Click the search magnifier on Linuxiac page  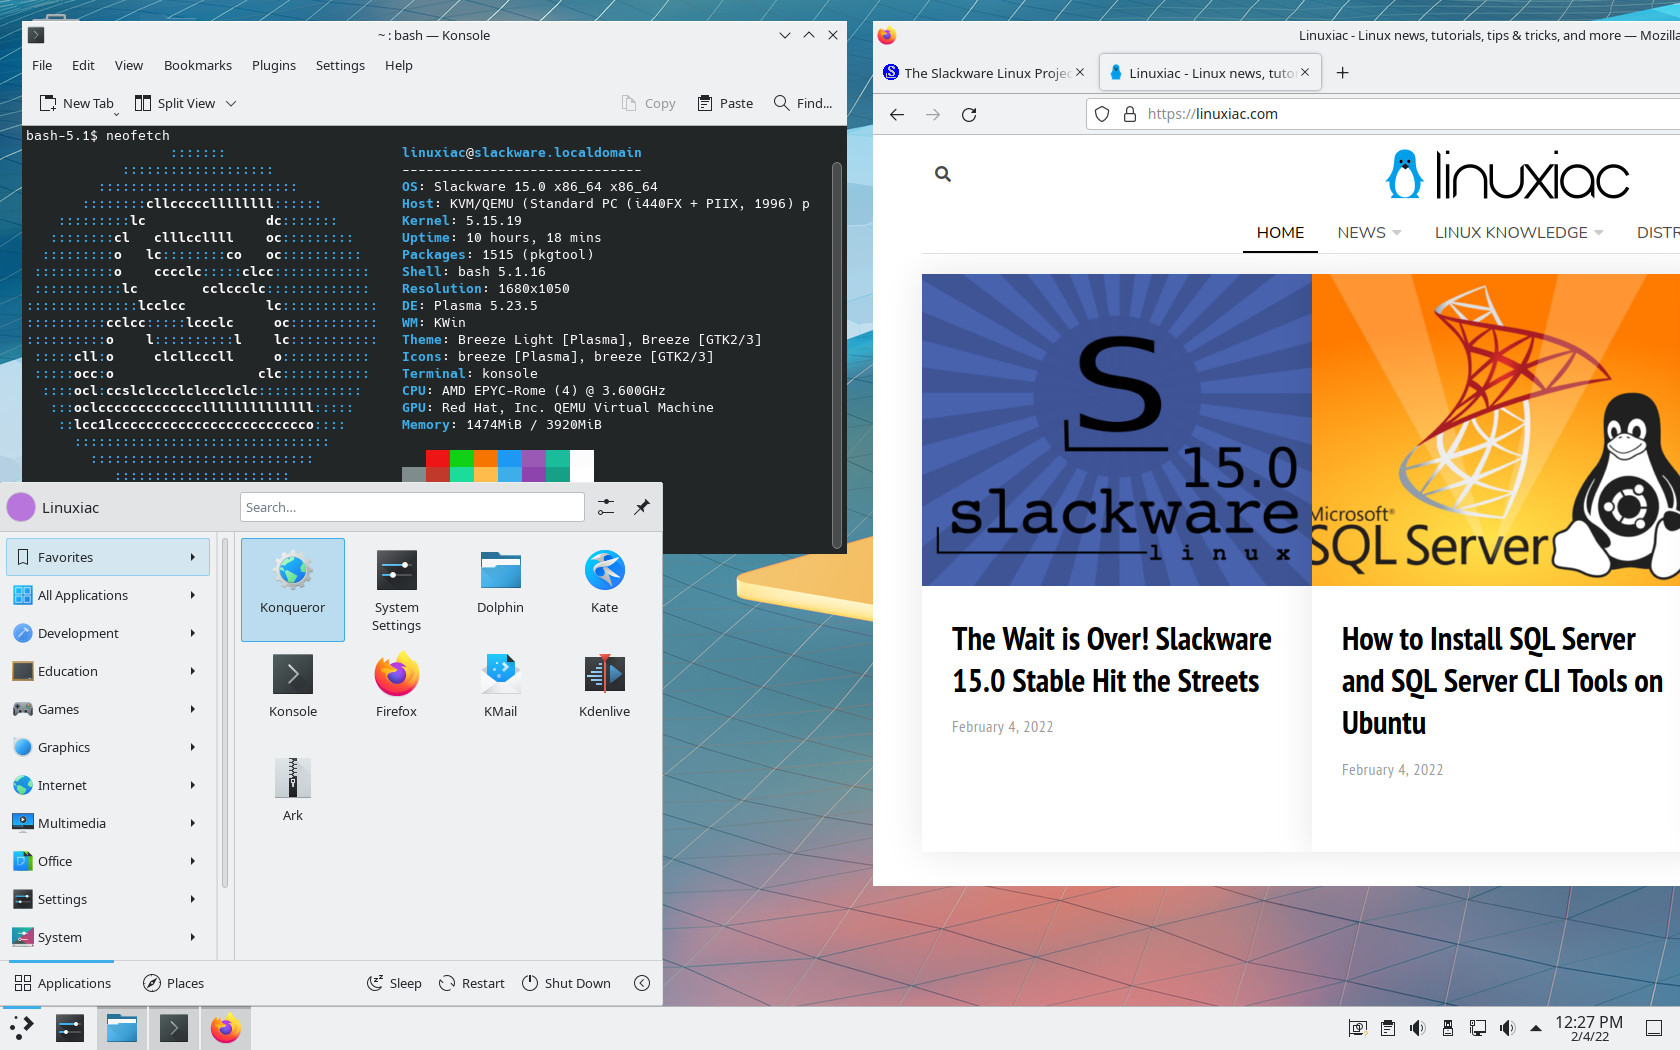tap(942, 174)
